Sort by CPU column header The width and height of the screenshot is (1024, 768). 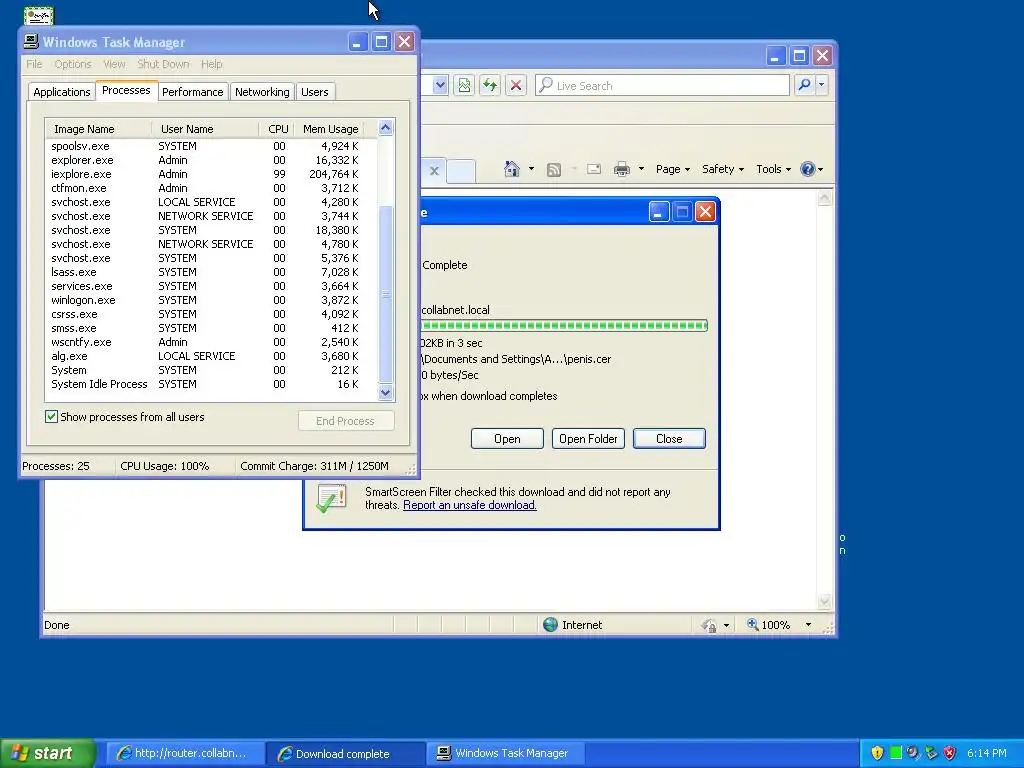pyautogui.click(x=278, y=129)
